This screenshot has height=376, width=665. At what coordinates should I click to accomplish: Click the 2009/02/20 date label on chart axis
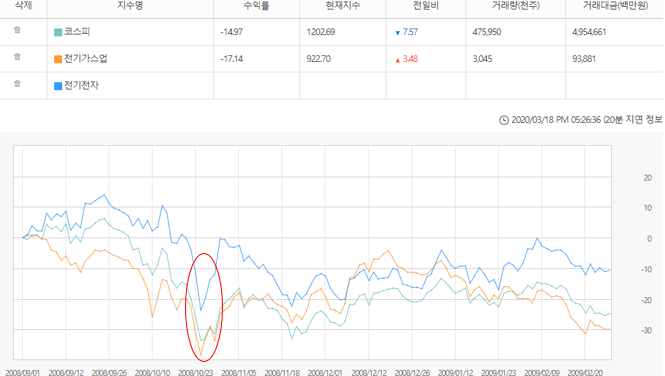[585, 373]
